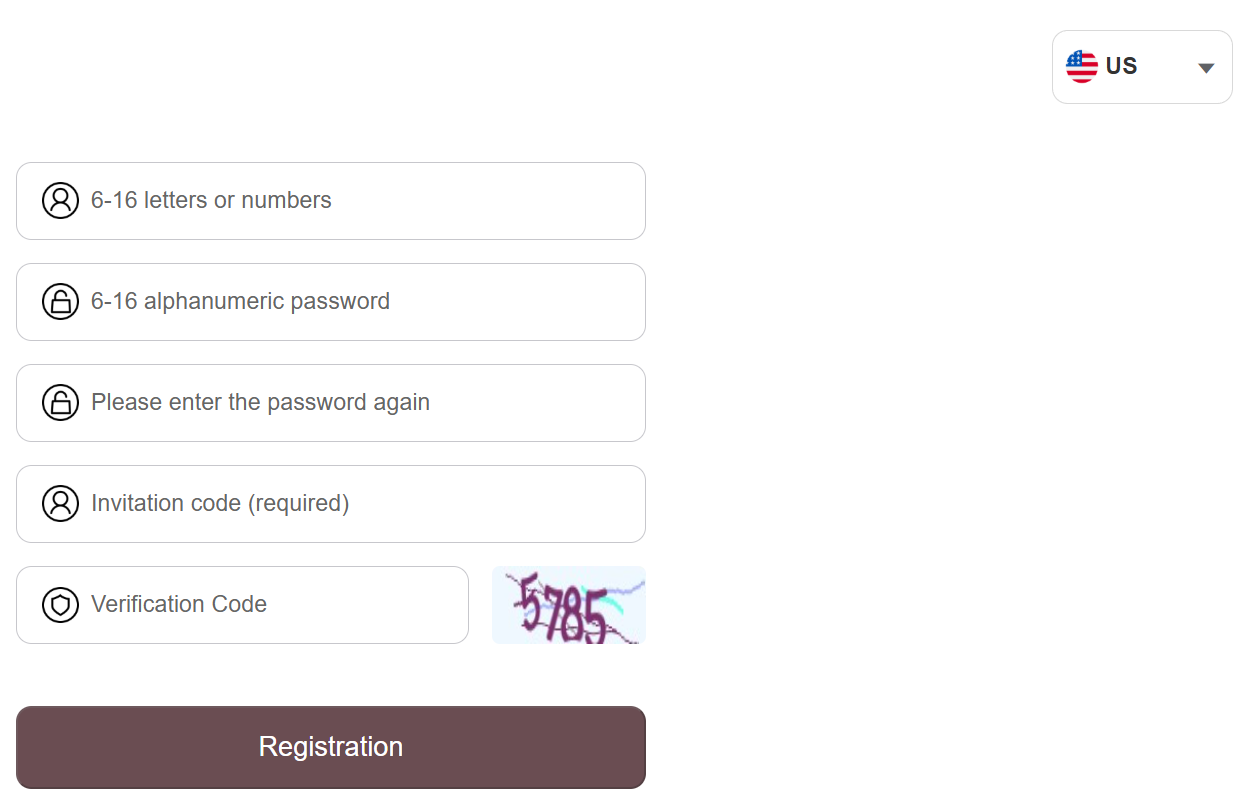Click the lock icon in the alphanumeric password field
Viewport: 1240px width, 798px height.
coord(60,302)
